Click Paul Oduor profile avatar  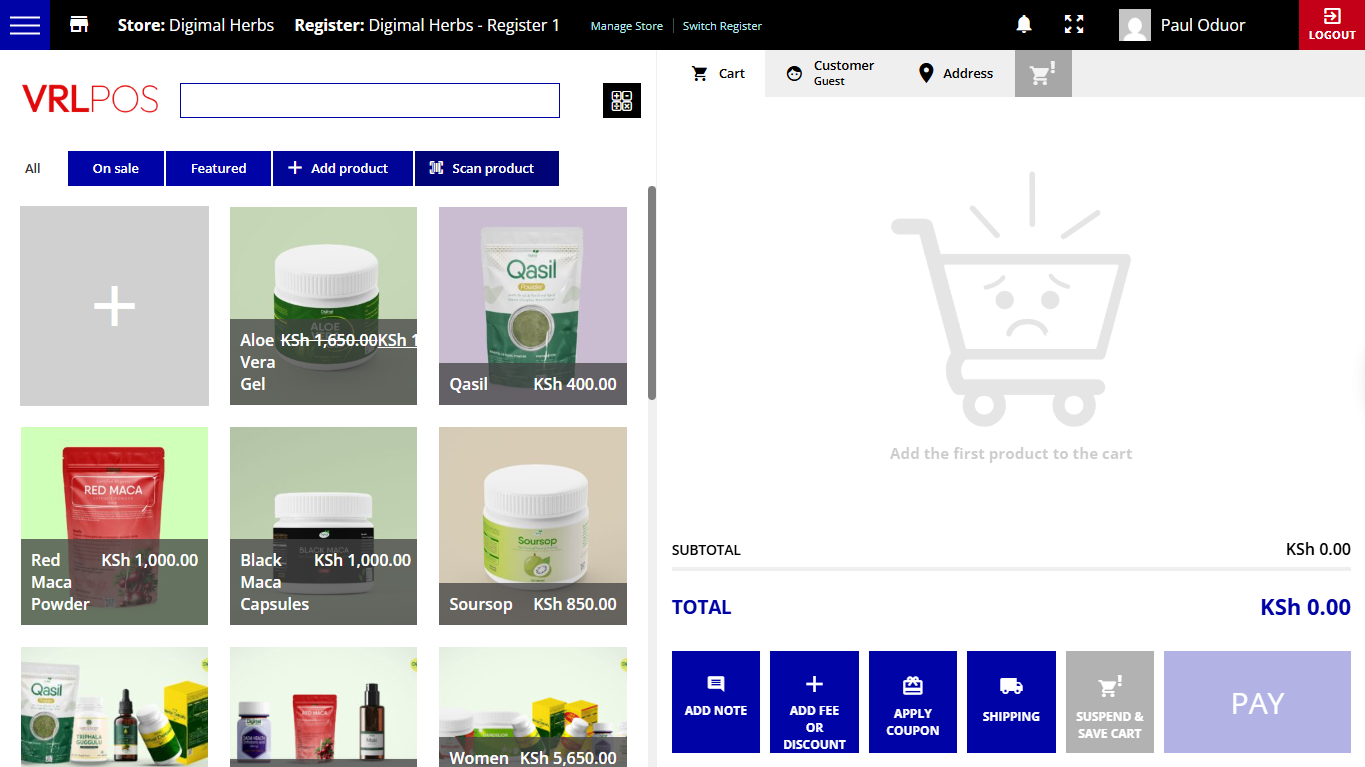click(1135, 26)
